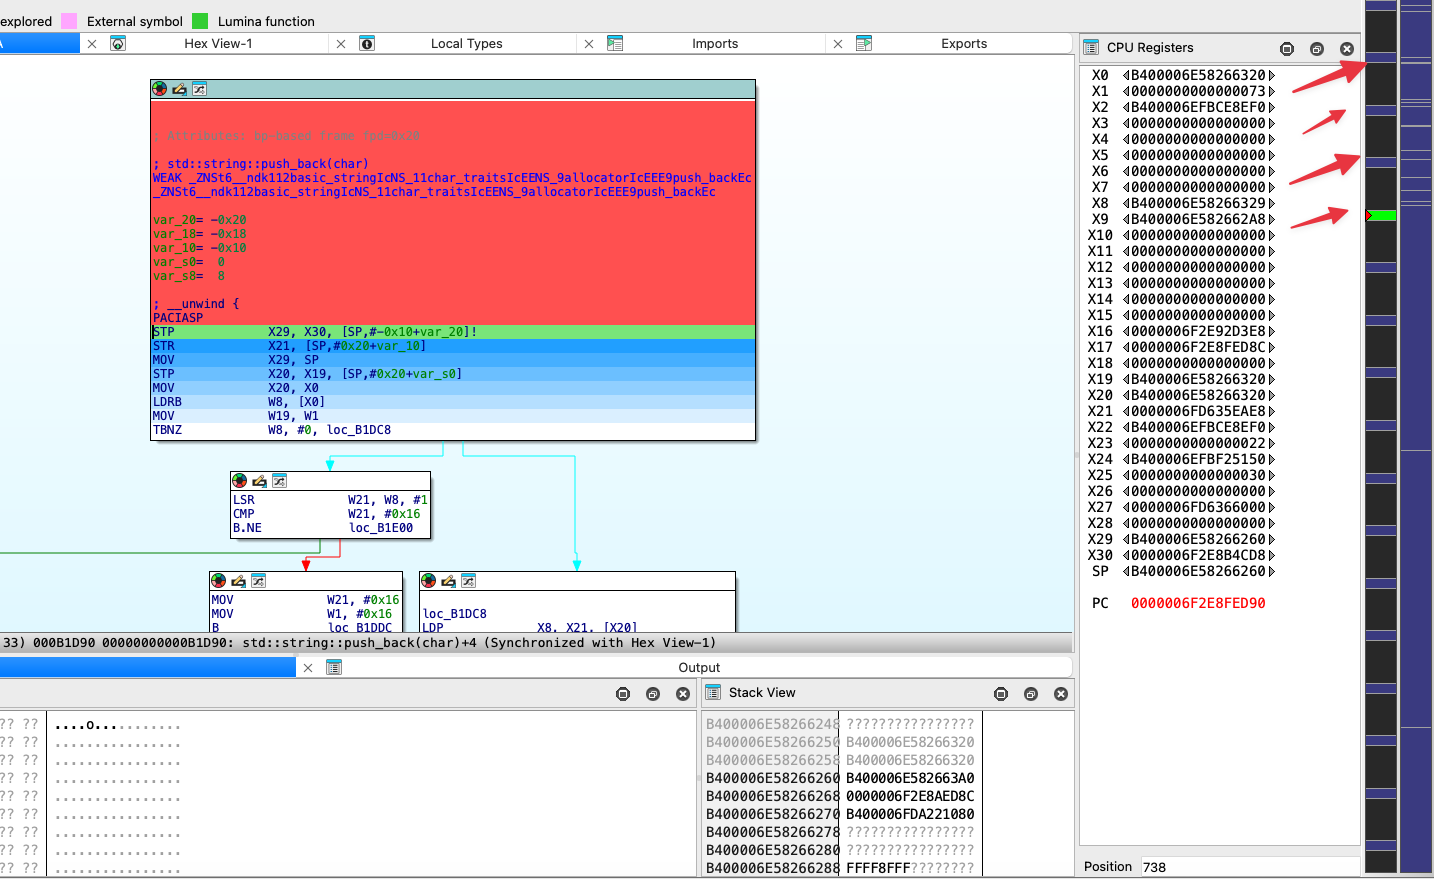The image size is (1434, 879).
Task: Switch to the Hex View-1 tab
Action: coord(218,44)
